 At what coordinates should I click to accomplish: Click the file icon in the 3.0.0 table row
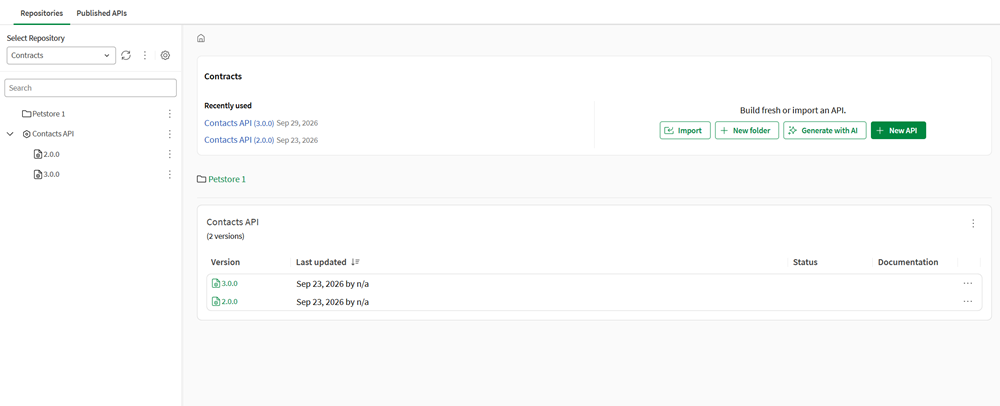(216, 284)
